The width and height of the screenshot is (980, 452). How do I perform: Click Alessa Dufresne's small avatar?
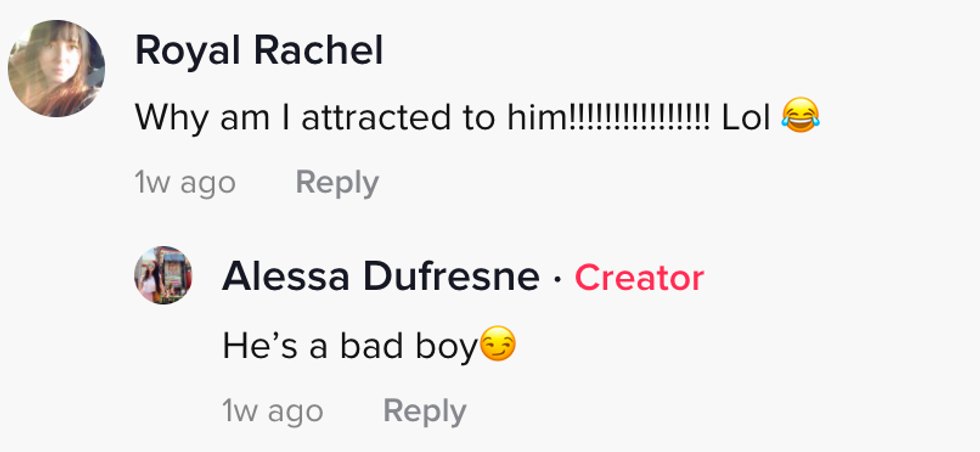click(x=163, y=275)
